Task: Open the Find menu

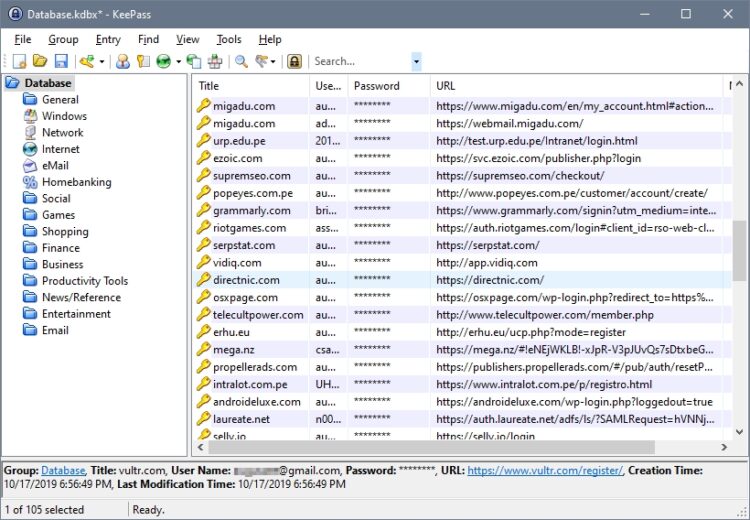Action: (148, 39)
